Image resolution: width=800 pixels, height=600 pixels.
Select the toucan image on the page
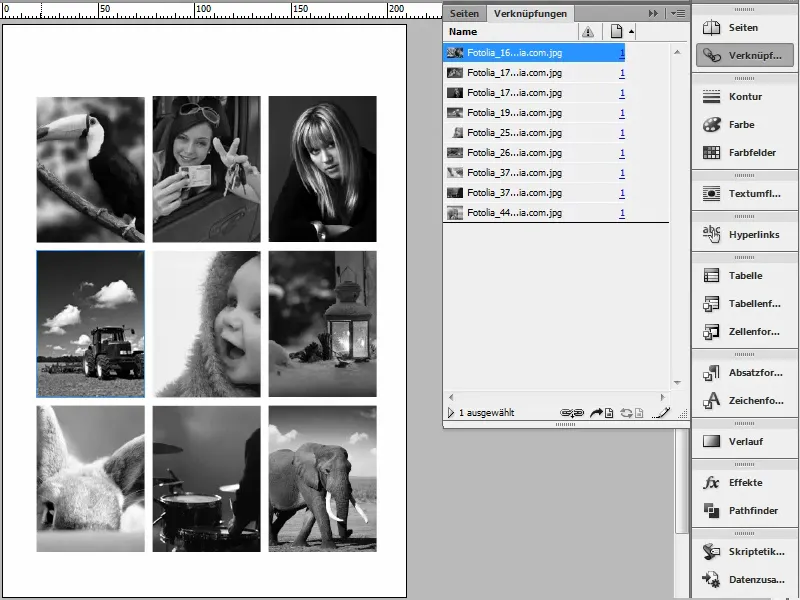[x=90, y=169]
